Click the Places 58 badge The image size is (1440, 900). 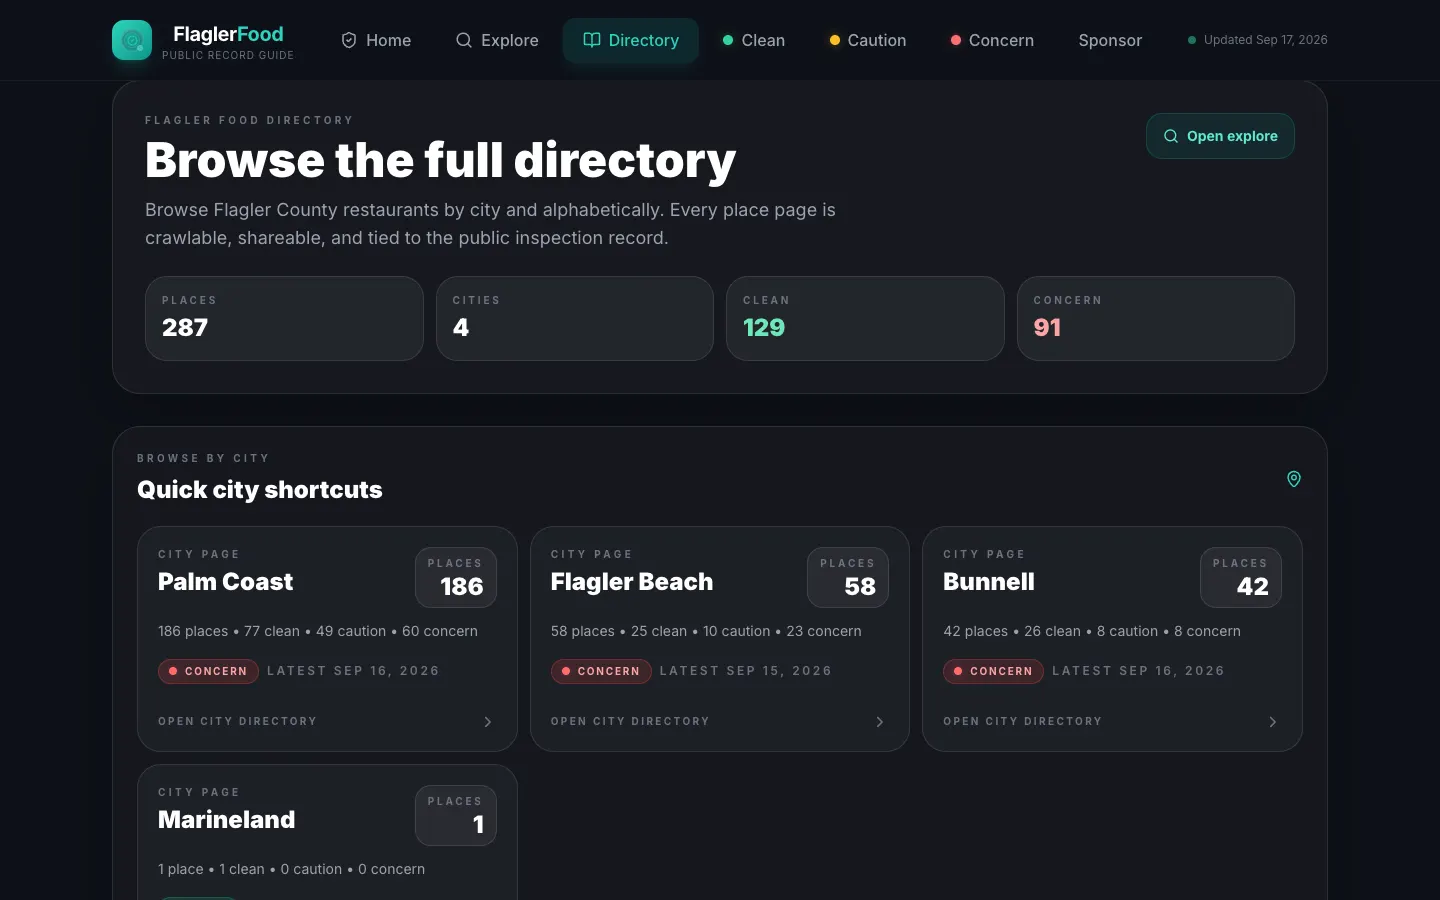(x=848, y=577)
